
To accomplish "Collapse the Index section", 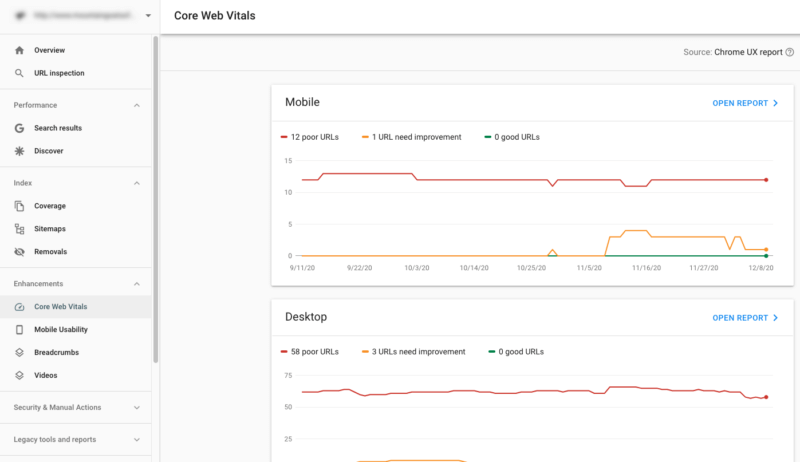I will coord(137,183).
